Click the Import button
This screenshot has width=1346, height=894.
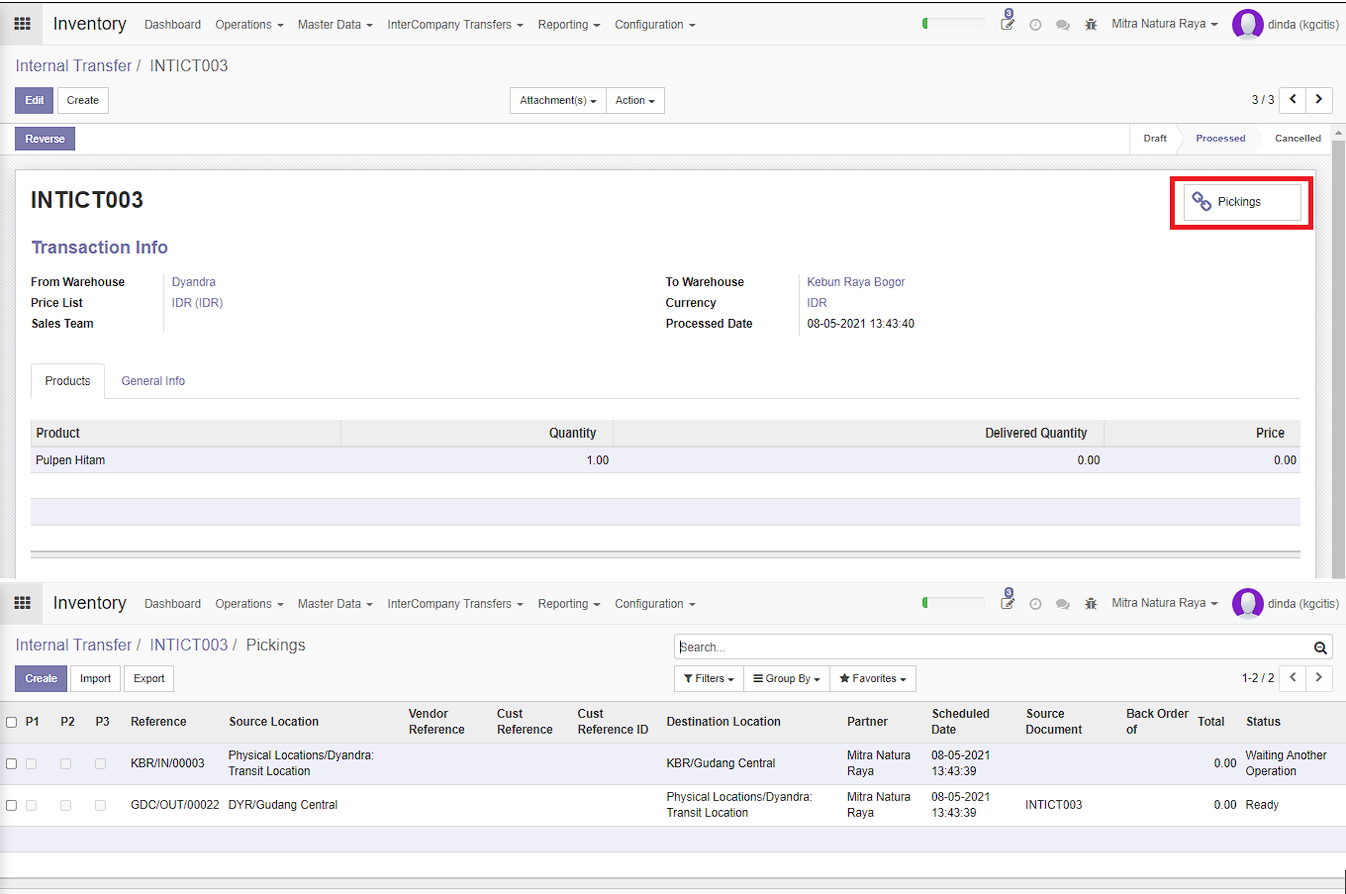(x=95, y=678)
